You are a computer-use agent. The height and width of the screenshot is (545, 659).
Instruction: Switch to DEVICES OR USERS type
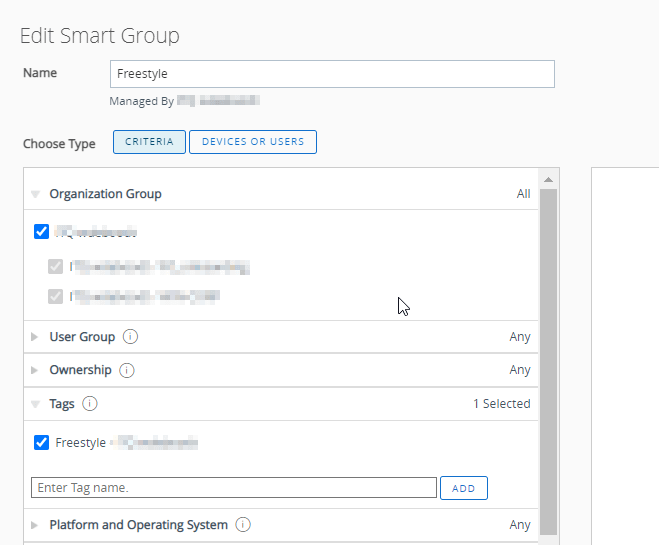253,142
